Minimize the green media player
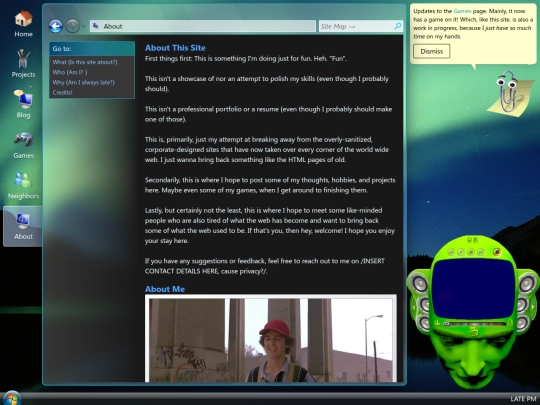 469,240
